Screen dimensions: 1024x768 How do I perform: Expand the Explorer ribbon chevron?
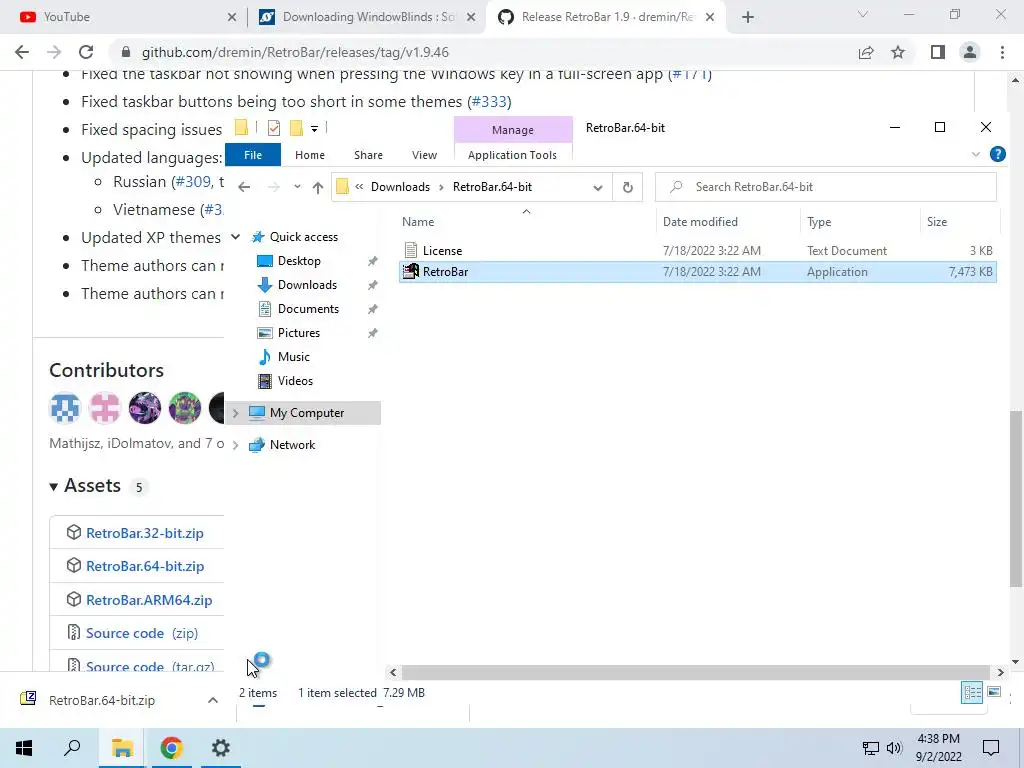pyautogui.click(x=976, y=154)
